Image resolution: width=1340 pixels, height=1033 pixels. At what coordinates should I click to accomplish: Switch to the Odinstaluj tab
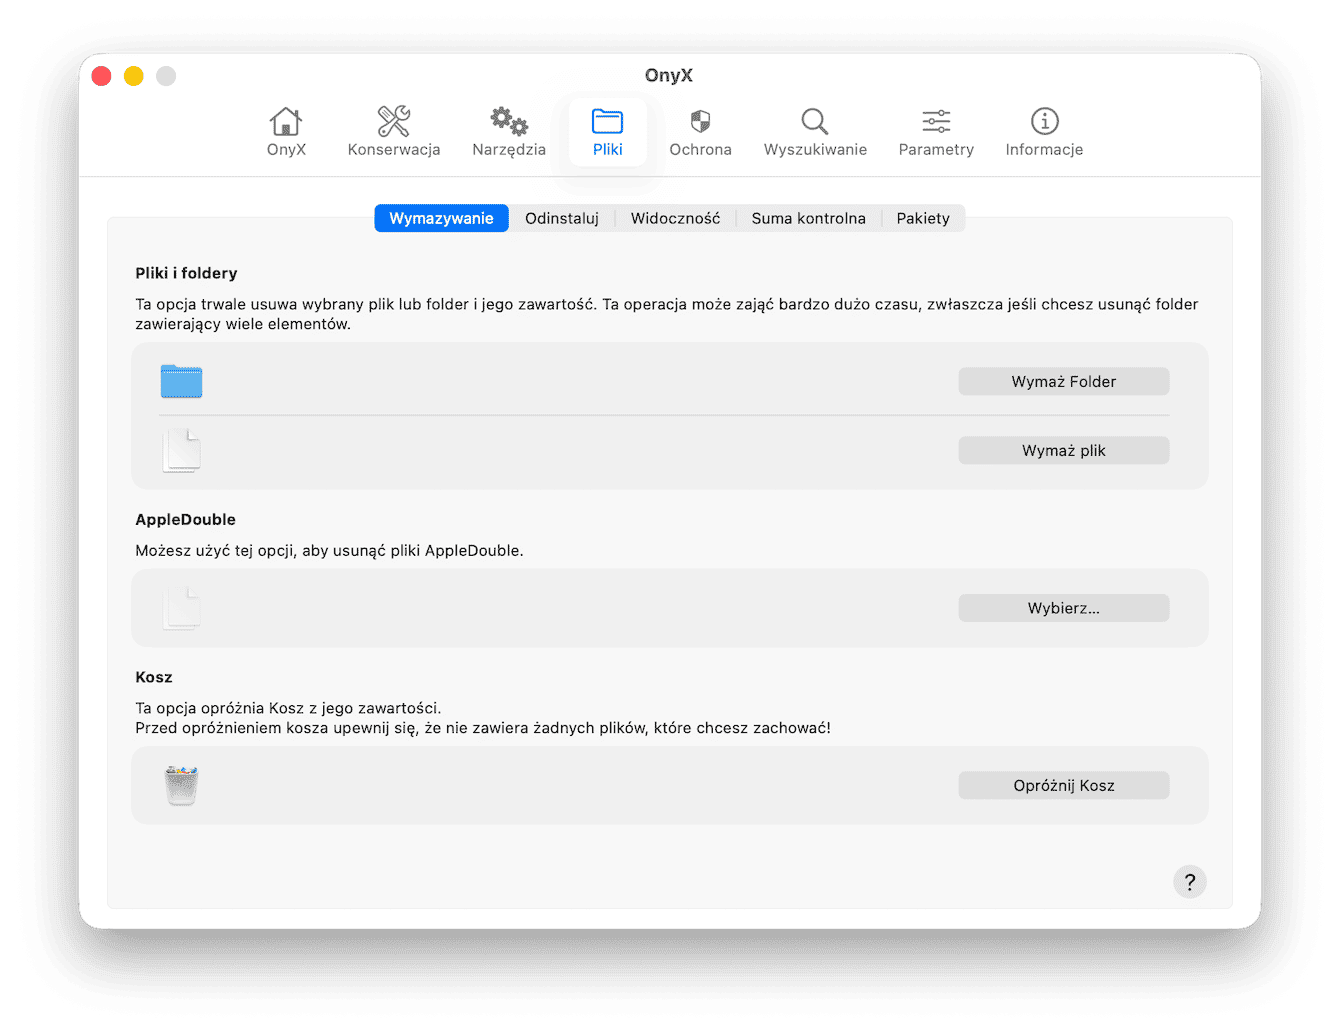pyautogui.click(x=562, y=218)
